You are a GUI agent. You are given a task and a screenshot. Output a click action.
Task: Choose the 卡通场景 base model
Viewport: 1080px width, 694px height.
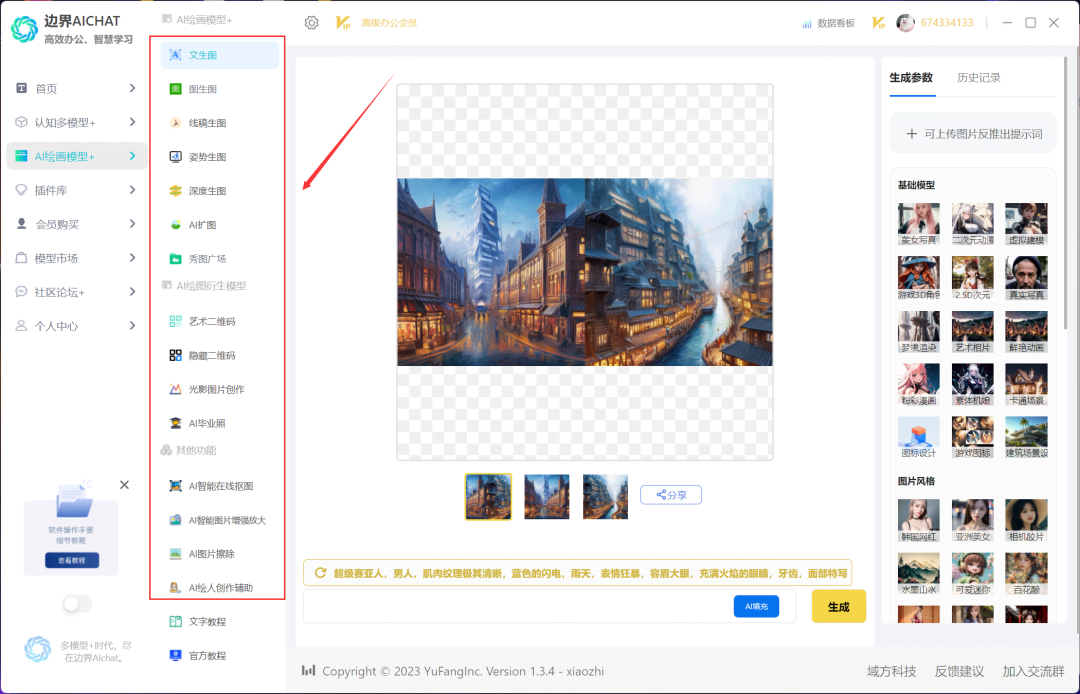pyautogui.click(x=1026, y=384)
